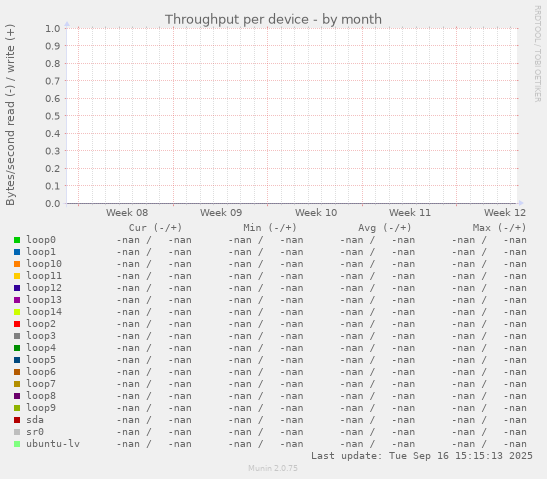Click the '1.0' y-axis value

tap(53, 29)
